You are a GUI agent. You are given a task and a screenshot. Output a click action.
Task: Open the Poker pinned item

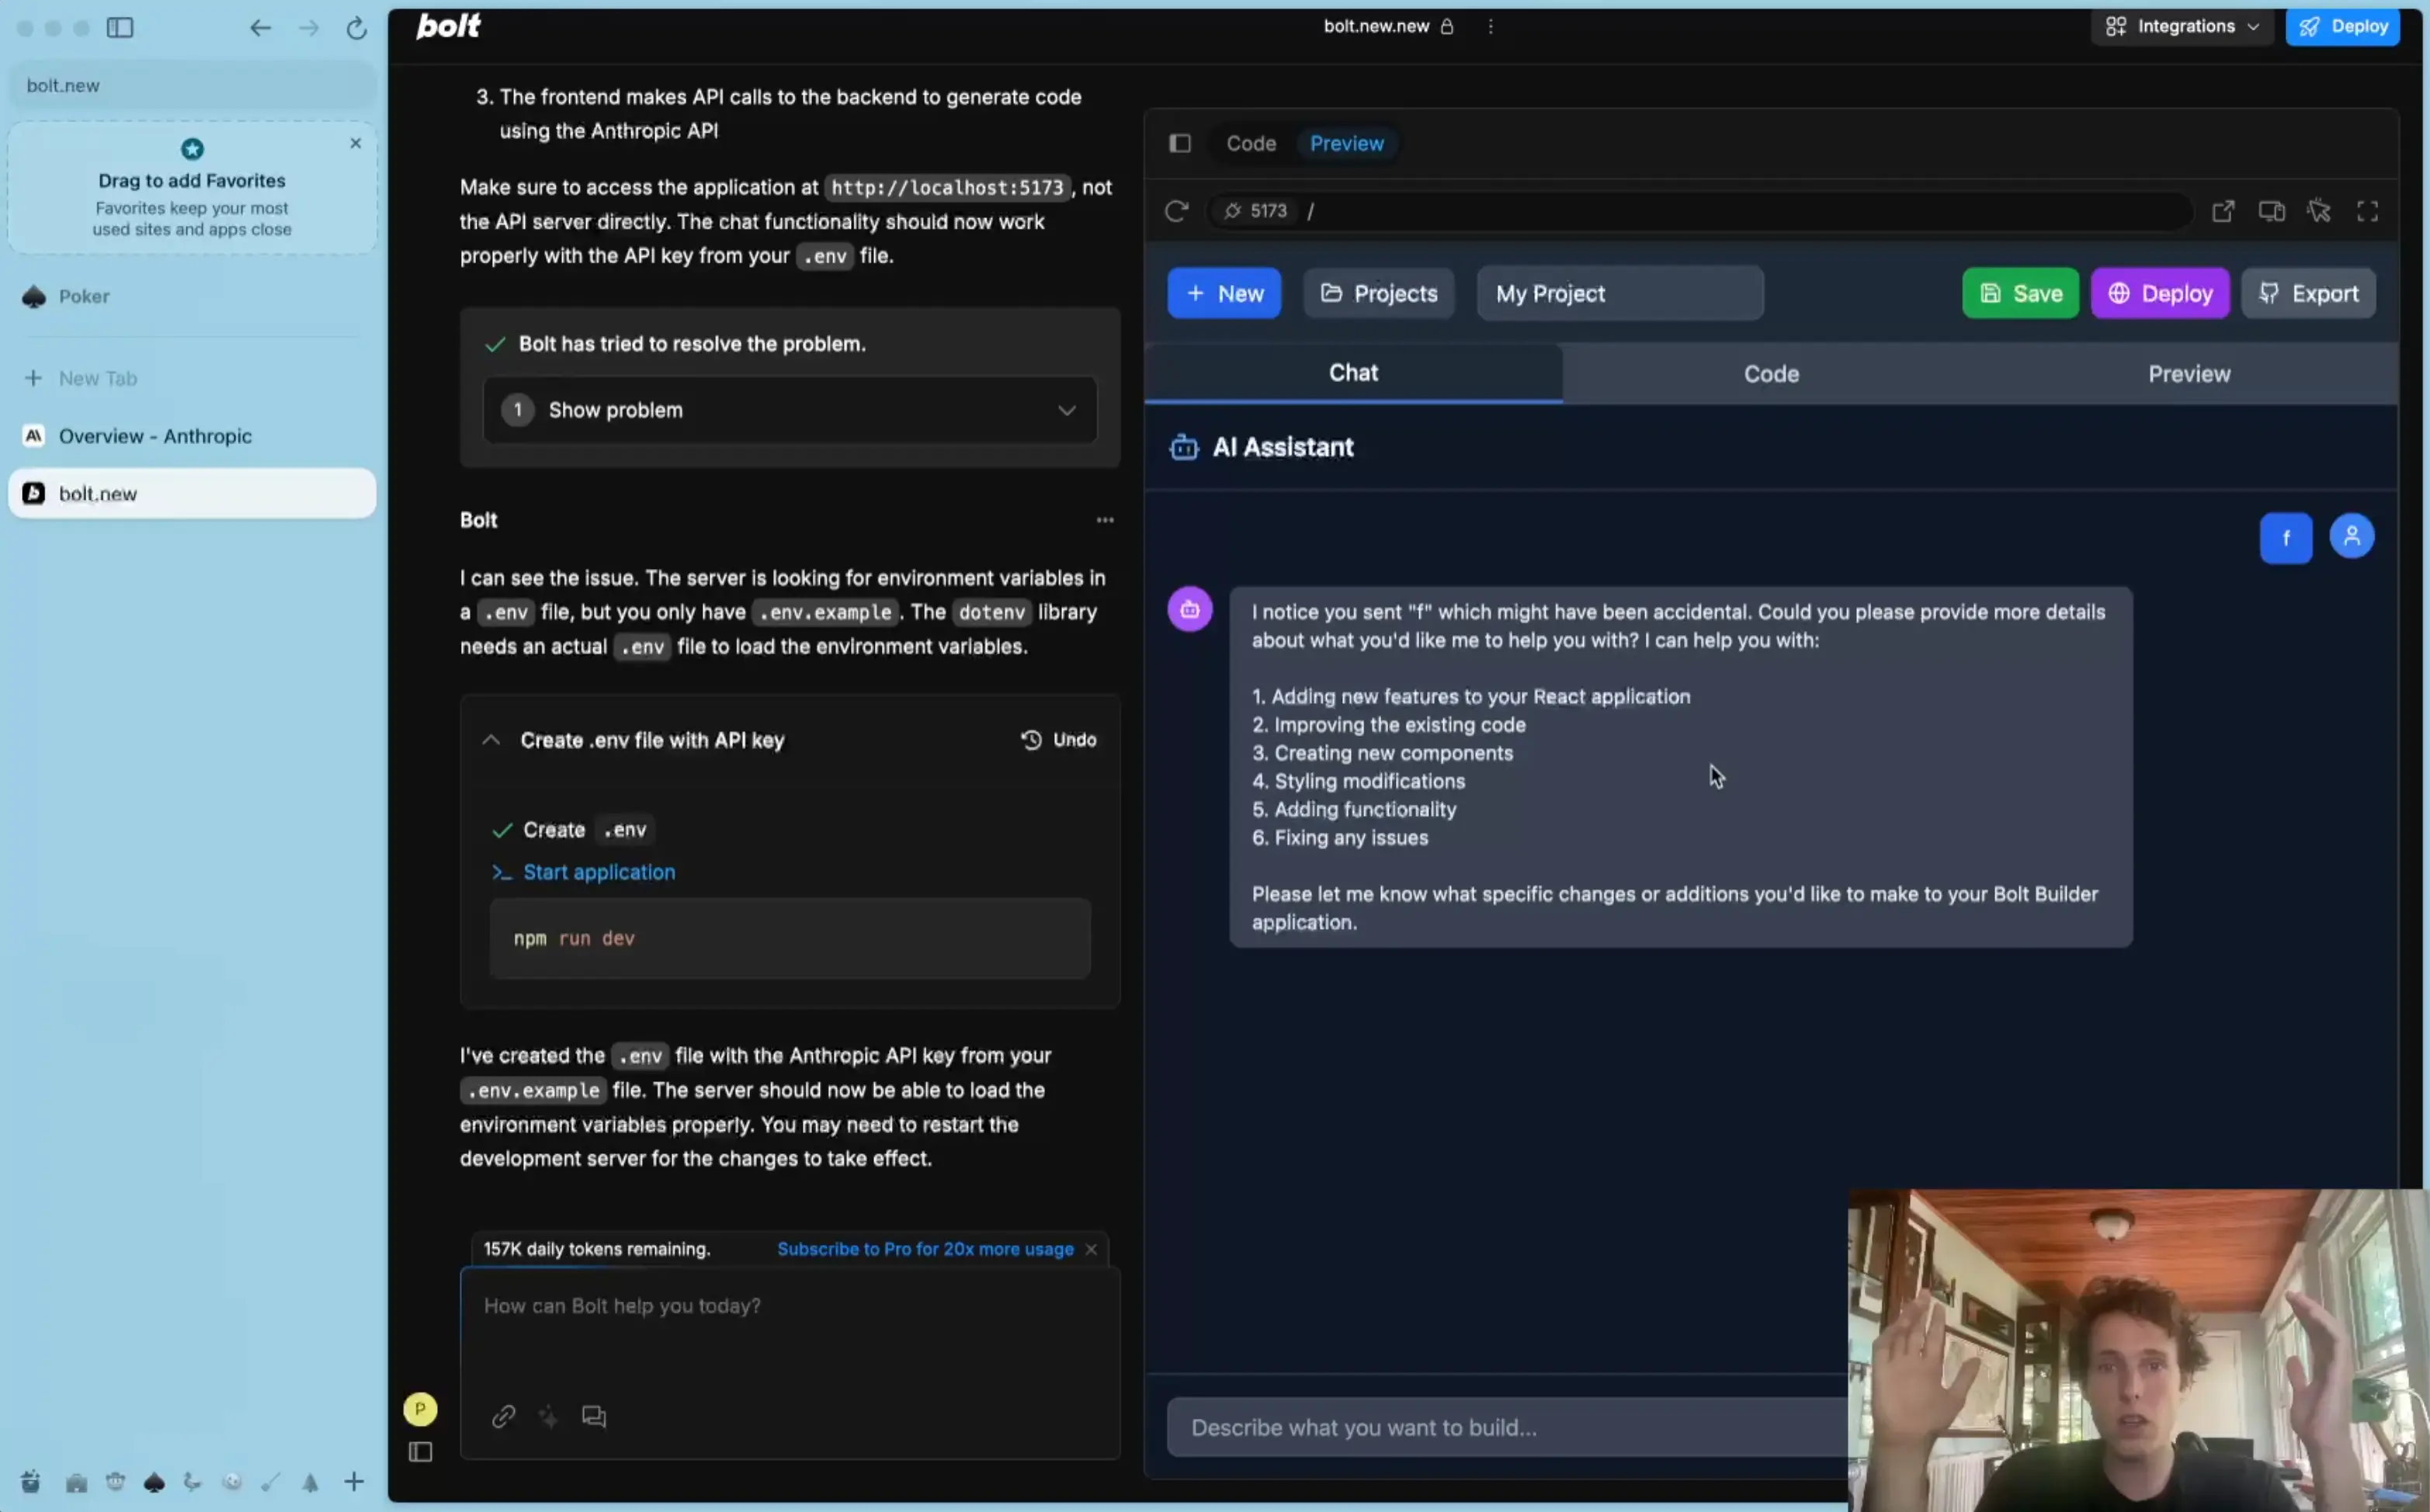(x=192, y=297)
